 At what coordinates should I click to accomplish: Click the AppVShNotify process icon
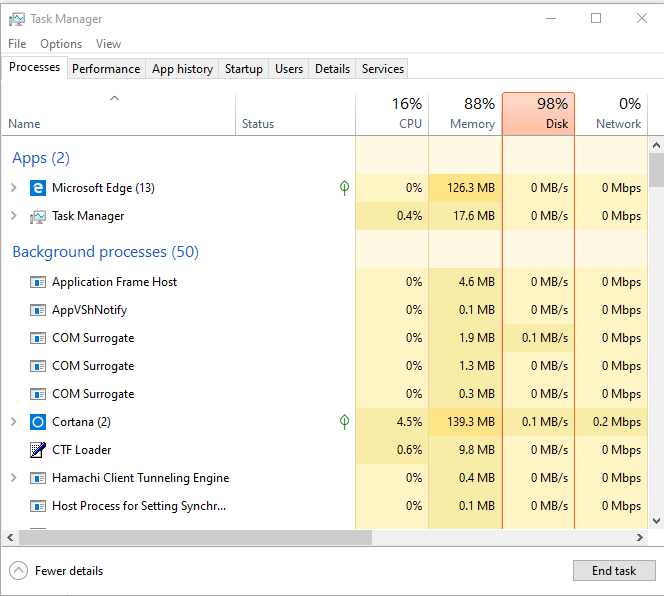(x=38, y=310)
